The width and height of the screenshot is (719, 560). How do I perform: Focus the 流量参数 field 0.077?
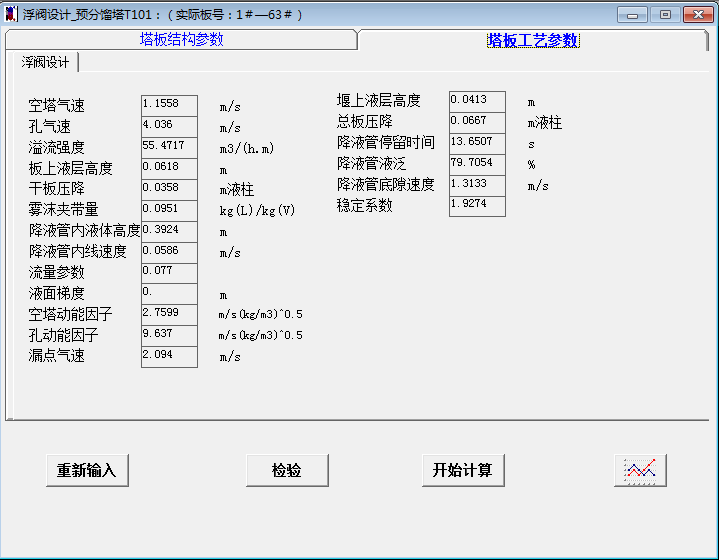[x=169, y=273]
